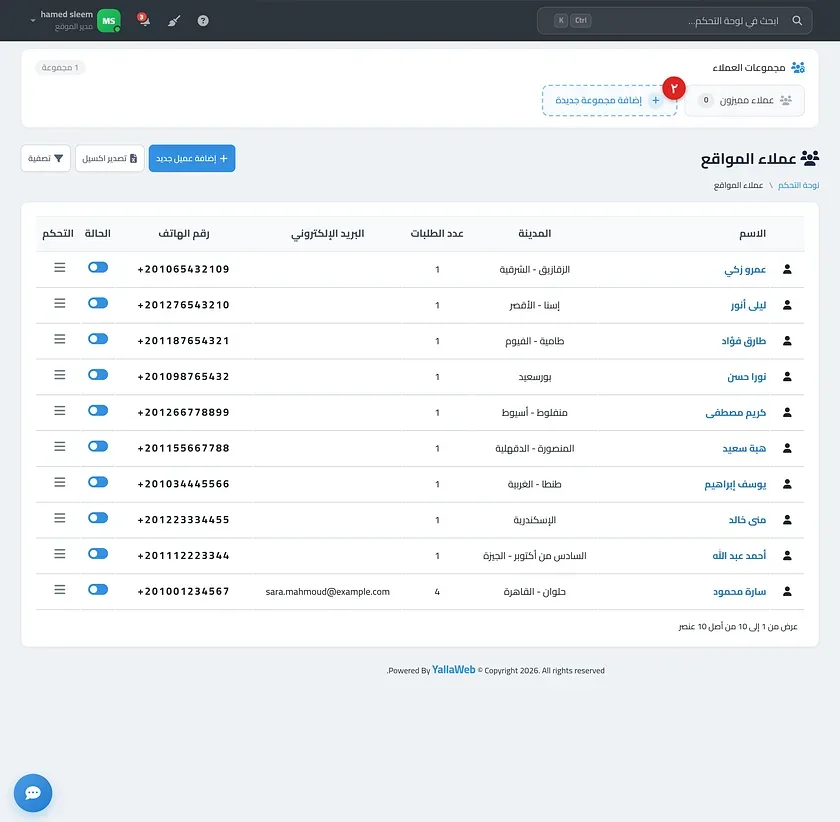Click person icon beside عمرو زكي
Viewport: 840px width, 822px height.
tap(787, 269)
